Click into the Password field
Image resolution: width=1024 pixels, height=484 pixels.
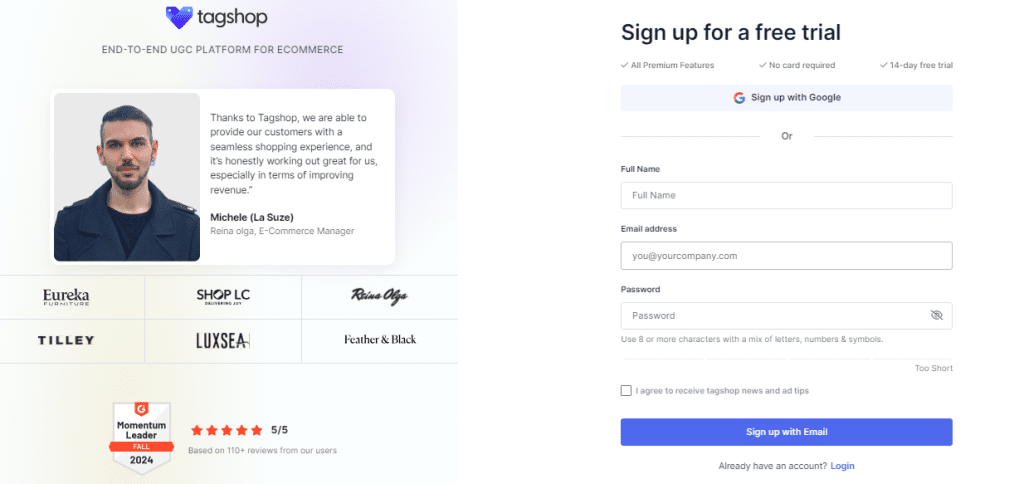pos(770,316)
